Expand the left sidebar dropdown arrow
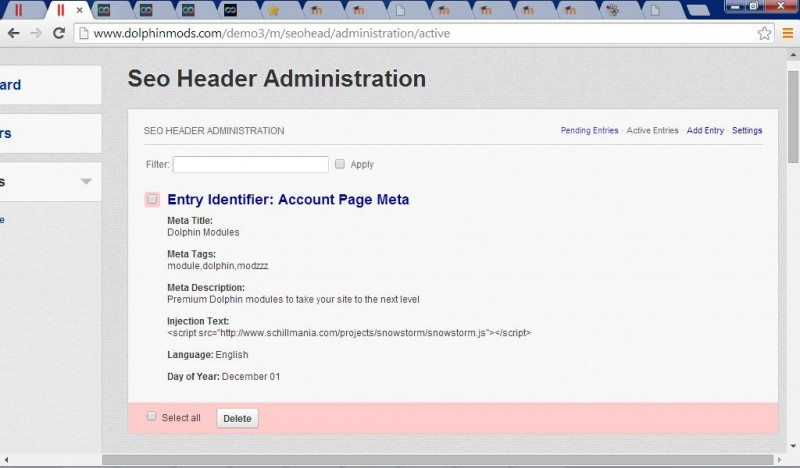 (x=86, y=181)
